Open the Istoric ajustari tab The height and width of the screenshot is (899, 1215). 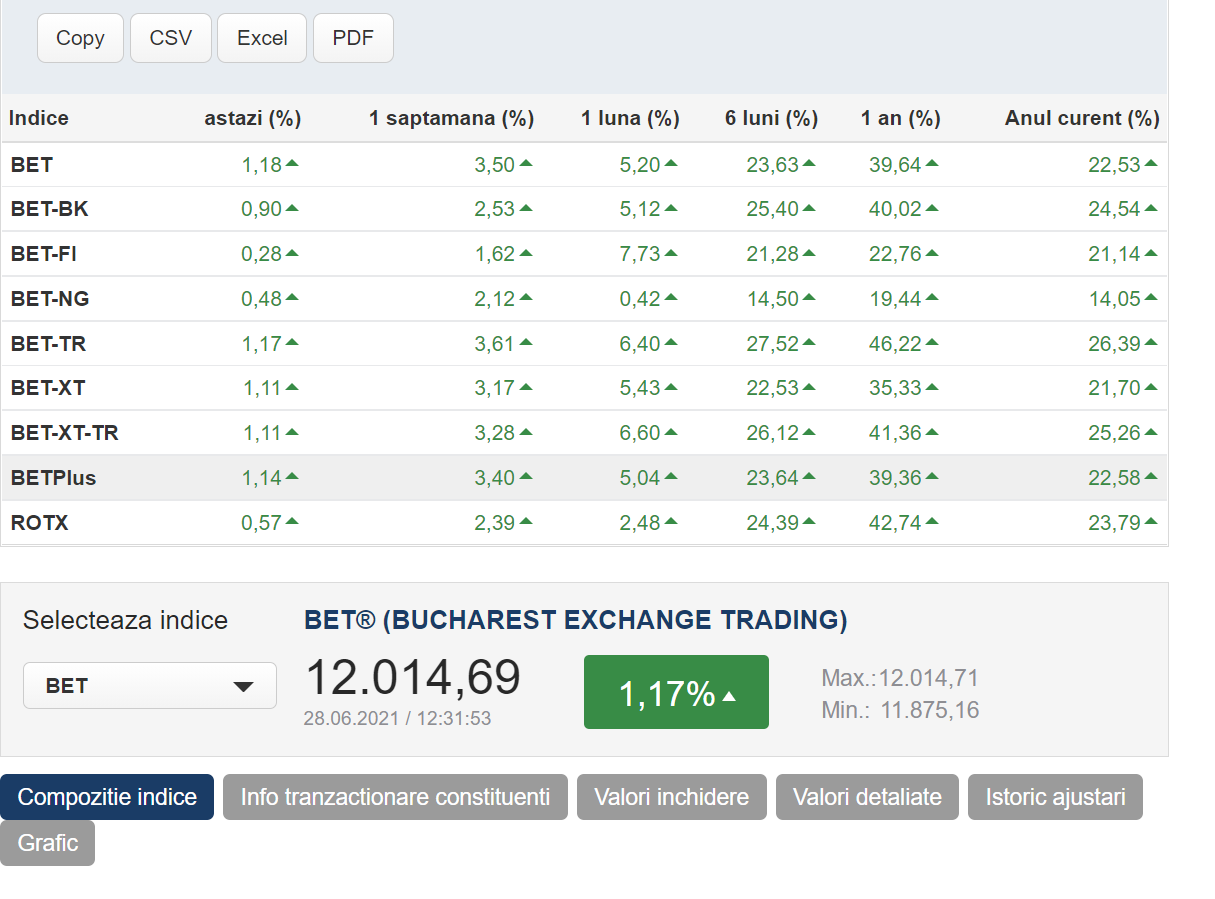1055,797
